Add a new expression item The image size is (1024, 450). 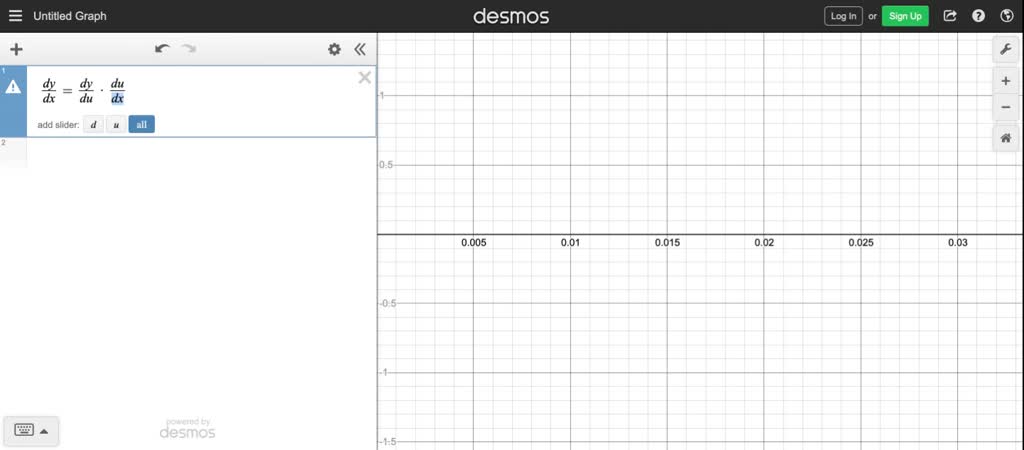pos(16,49)
